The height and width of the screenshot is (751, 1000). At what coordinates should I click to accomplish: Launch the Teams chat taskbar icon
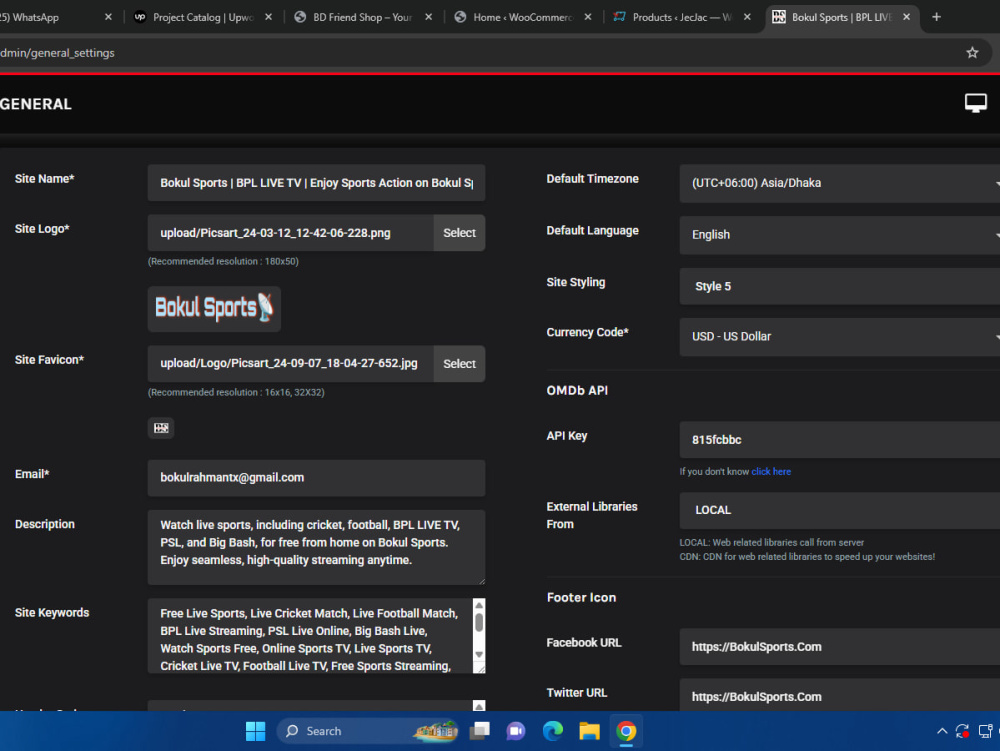tap(516, 731)
